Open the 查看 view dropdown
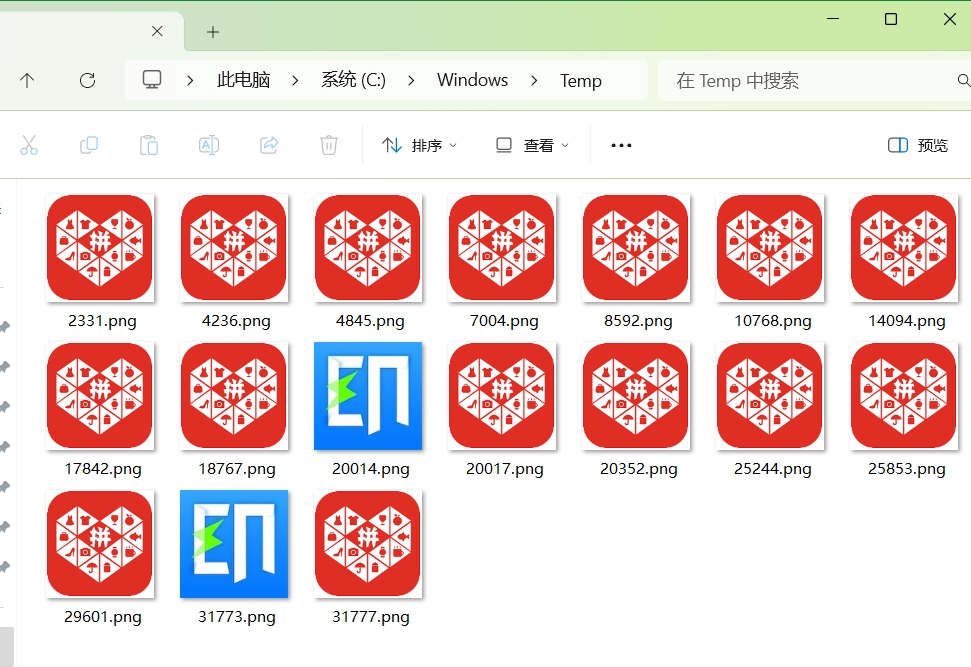The height and width of the screenshot is (667, 971). point(532,145)
